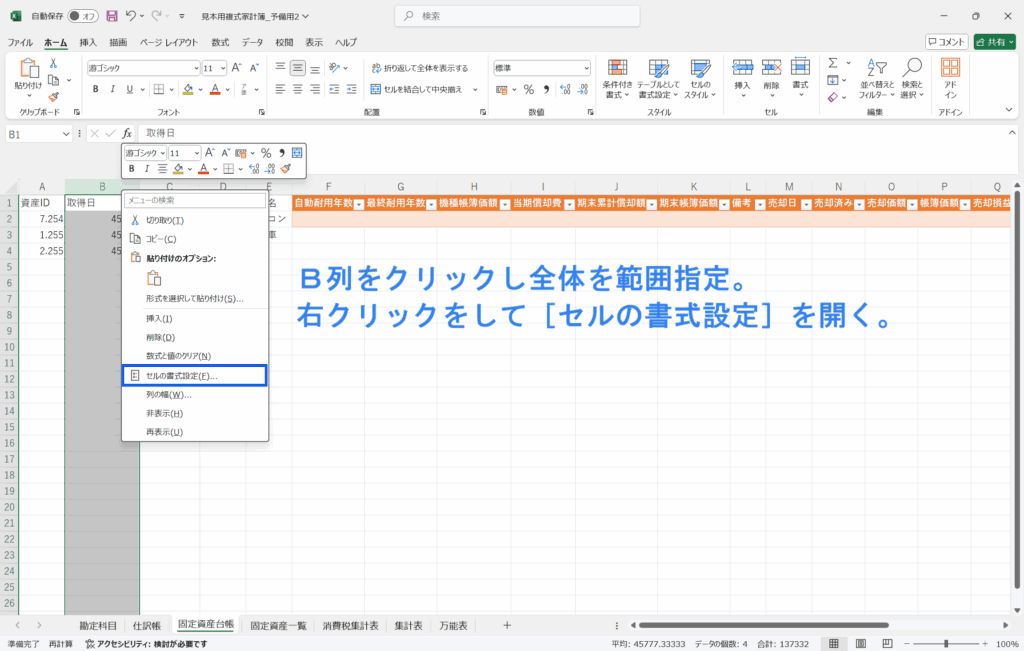Click the ribbon increase indent icon

point(351,89)
